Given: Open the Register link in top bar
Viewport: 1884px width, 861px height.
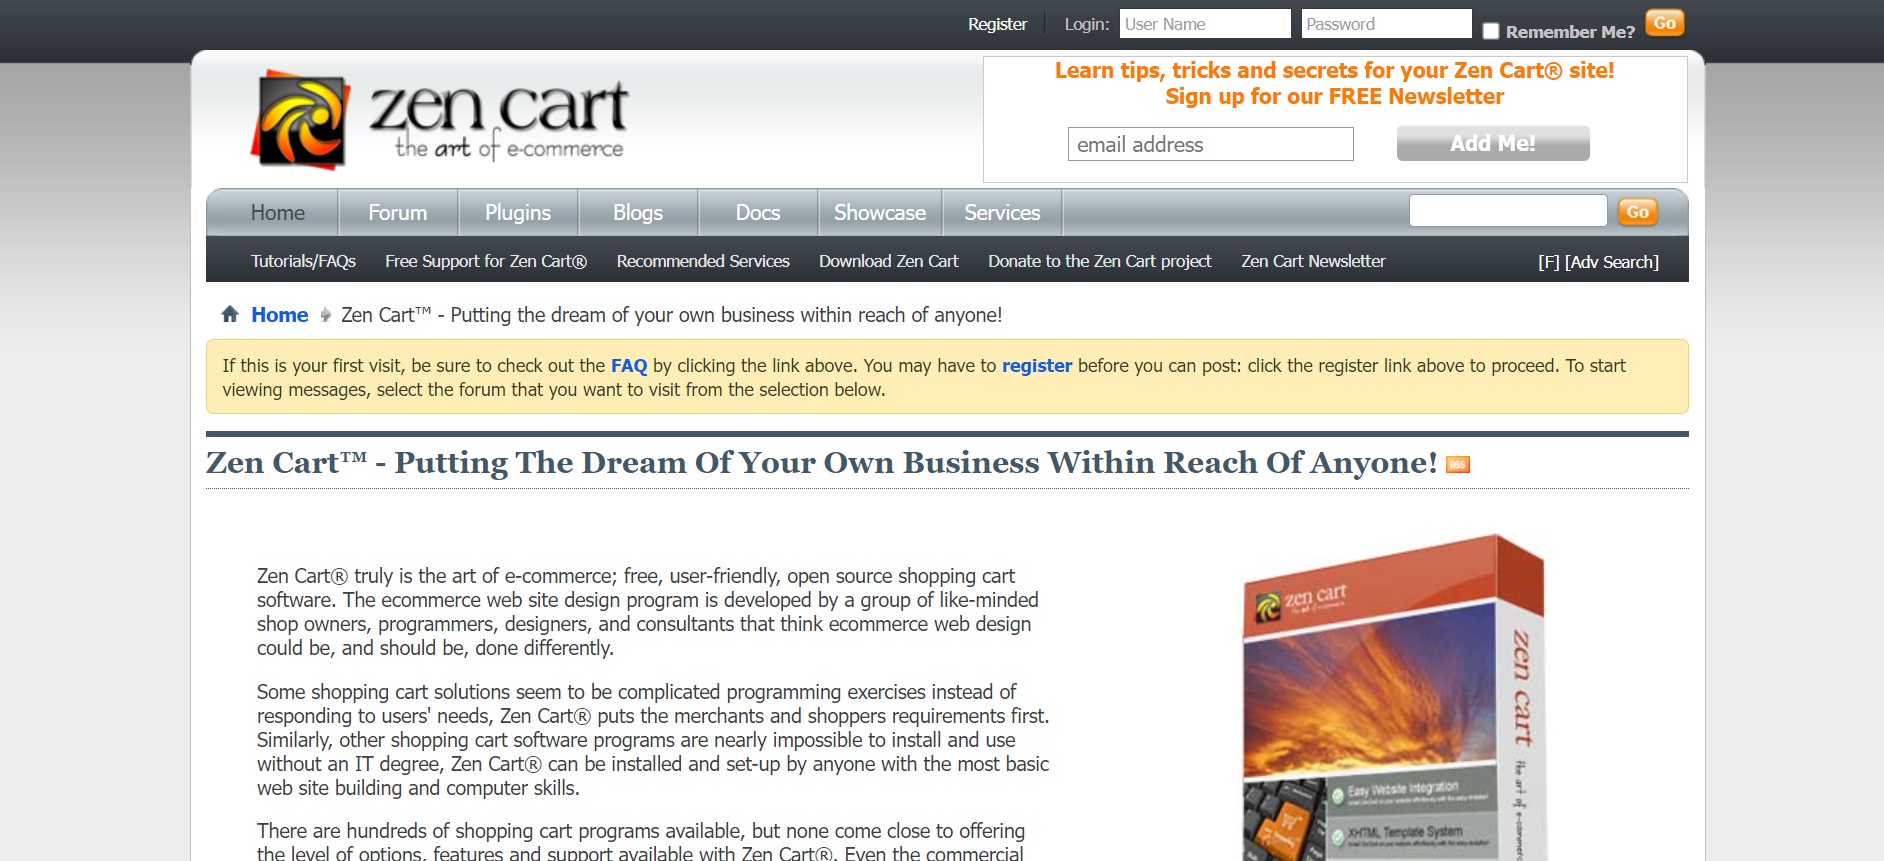Looking at the screenshot, I should [x=997, y=24].
